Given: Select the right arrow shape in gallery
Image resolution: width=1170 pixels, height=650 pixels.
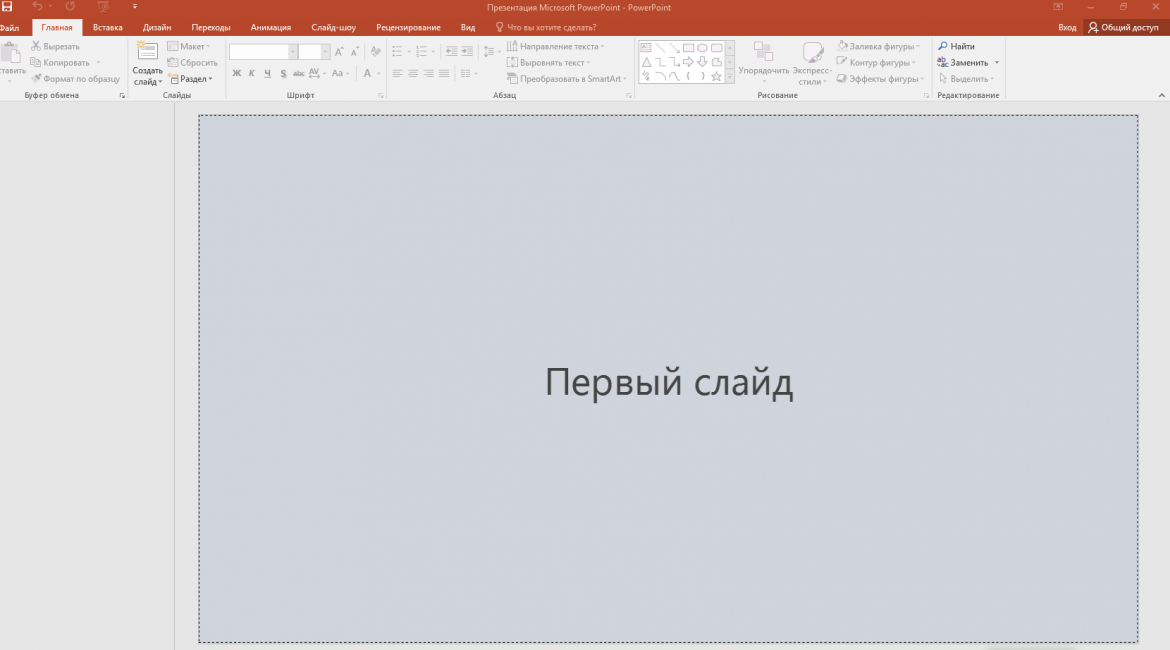Looking at the screenshot, I should pos(688,62).
